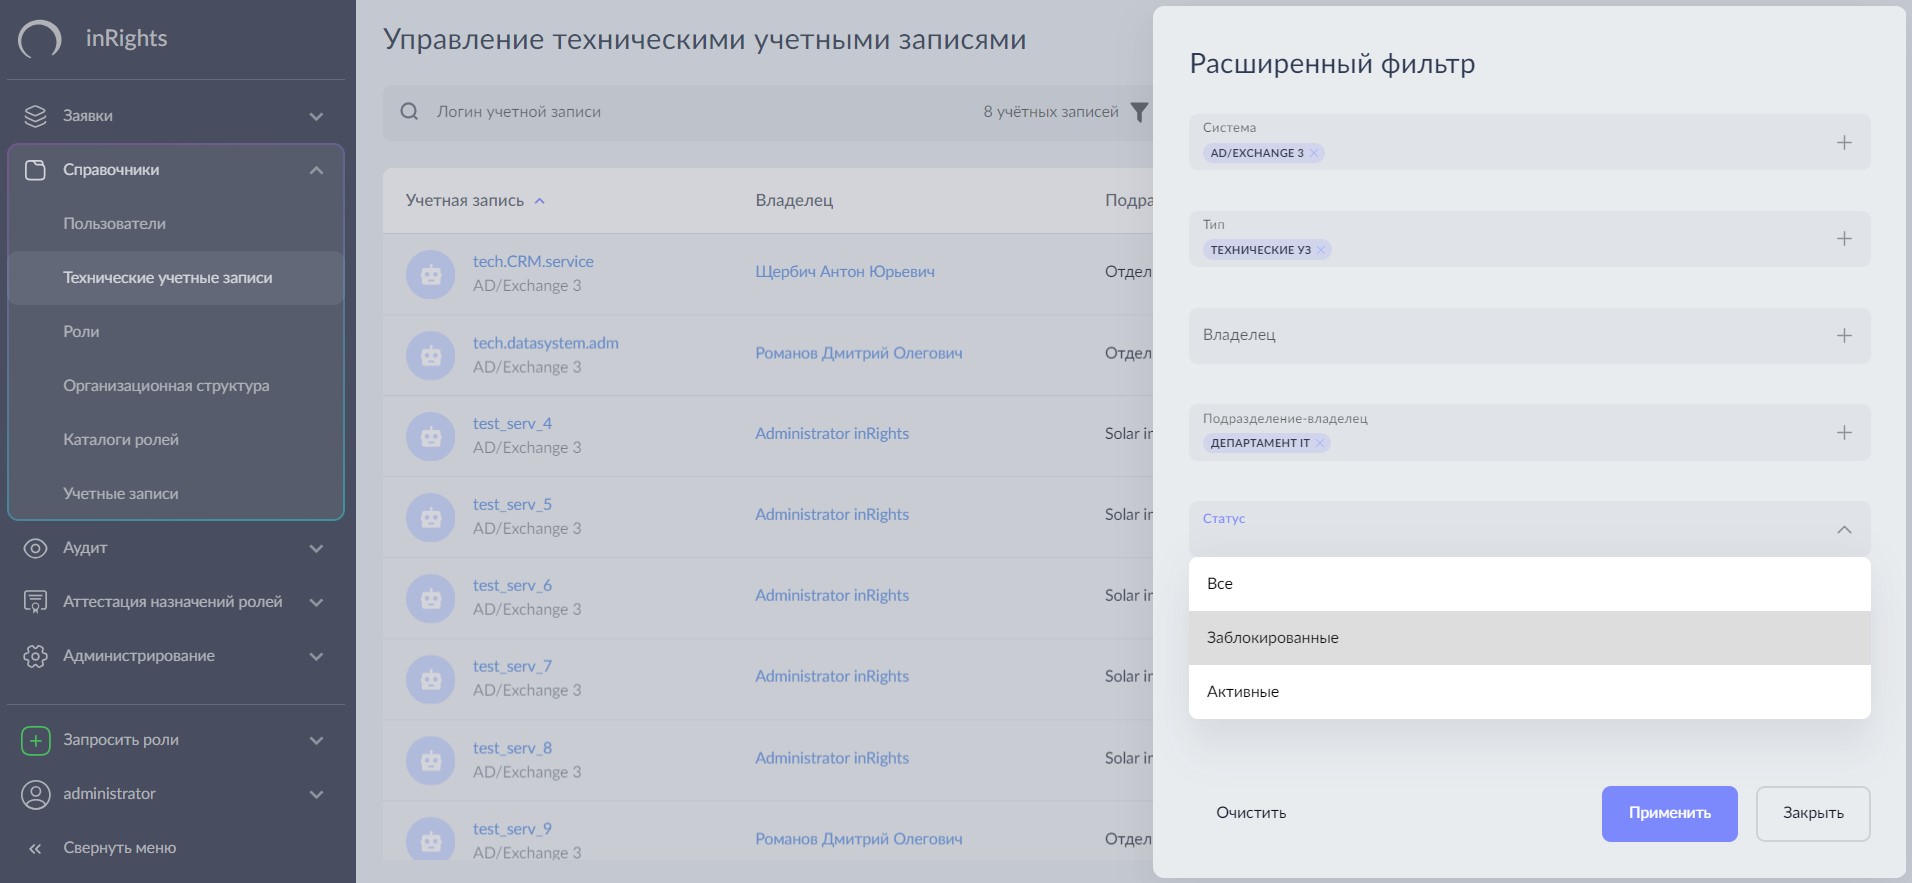Click the Справочники folder icon
Viewport: 1912px width, 883px height.
[x=35, y=170]
